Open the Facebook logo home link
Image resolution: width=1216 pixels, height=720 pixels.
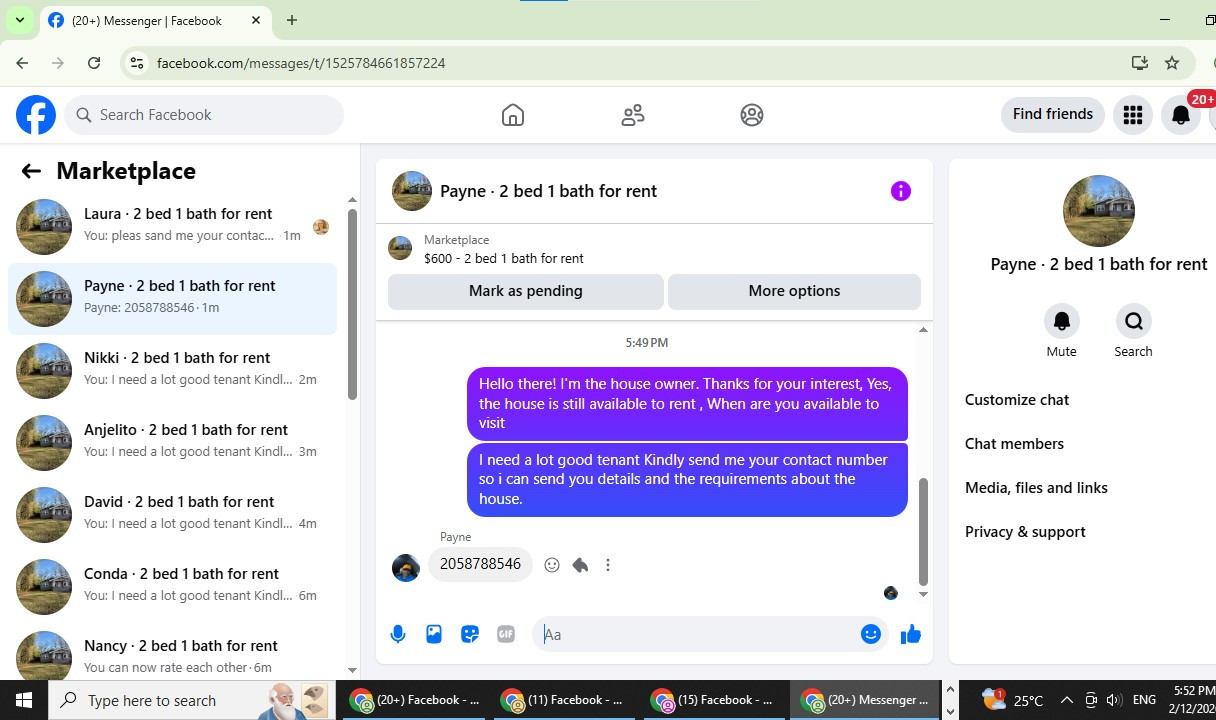pyautogui.click(x=36, y=115)
